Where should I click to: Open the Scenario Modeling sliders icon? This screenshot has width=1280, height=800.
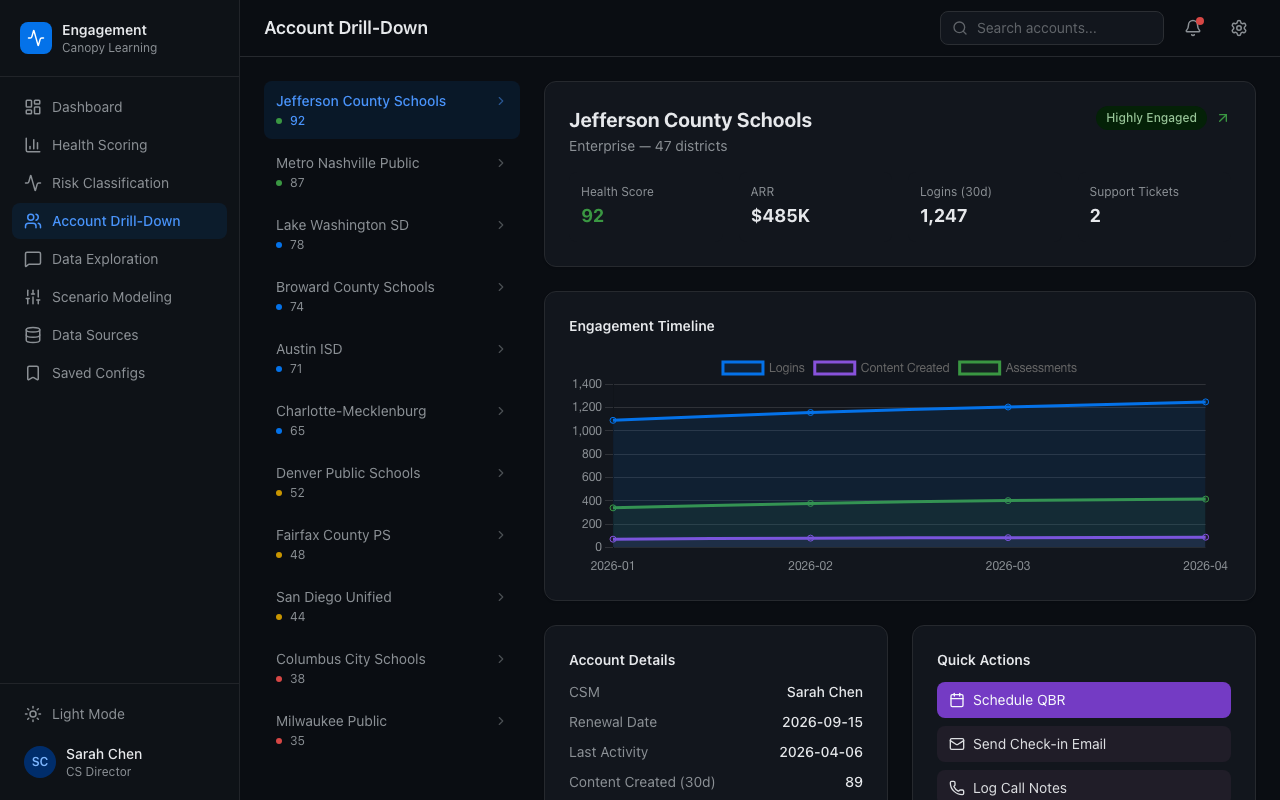click(x=32, y=296)
